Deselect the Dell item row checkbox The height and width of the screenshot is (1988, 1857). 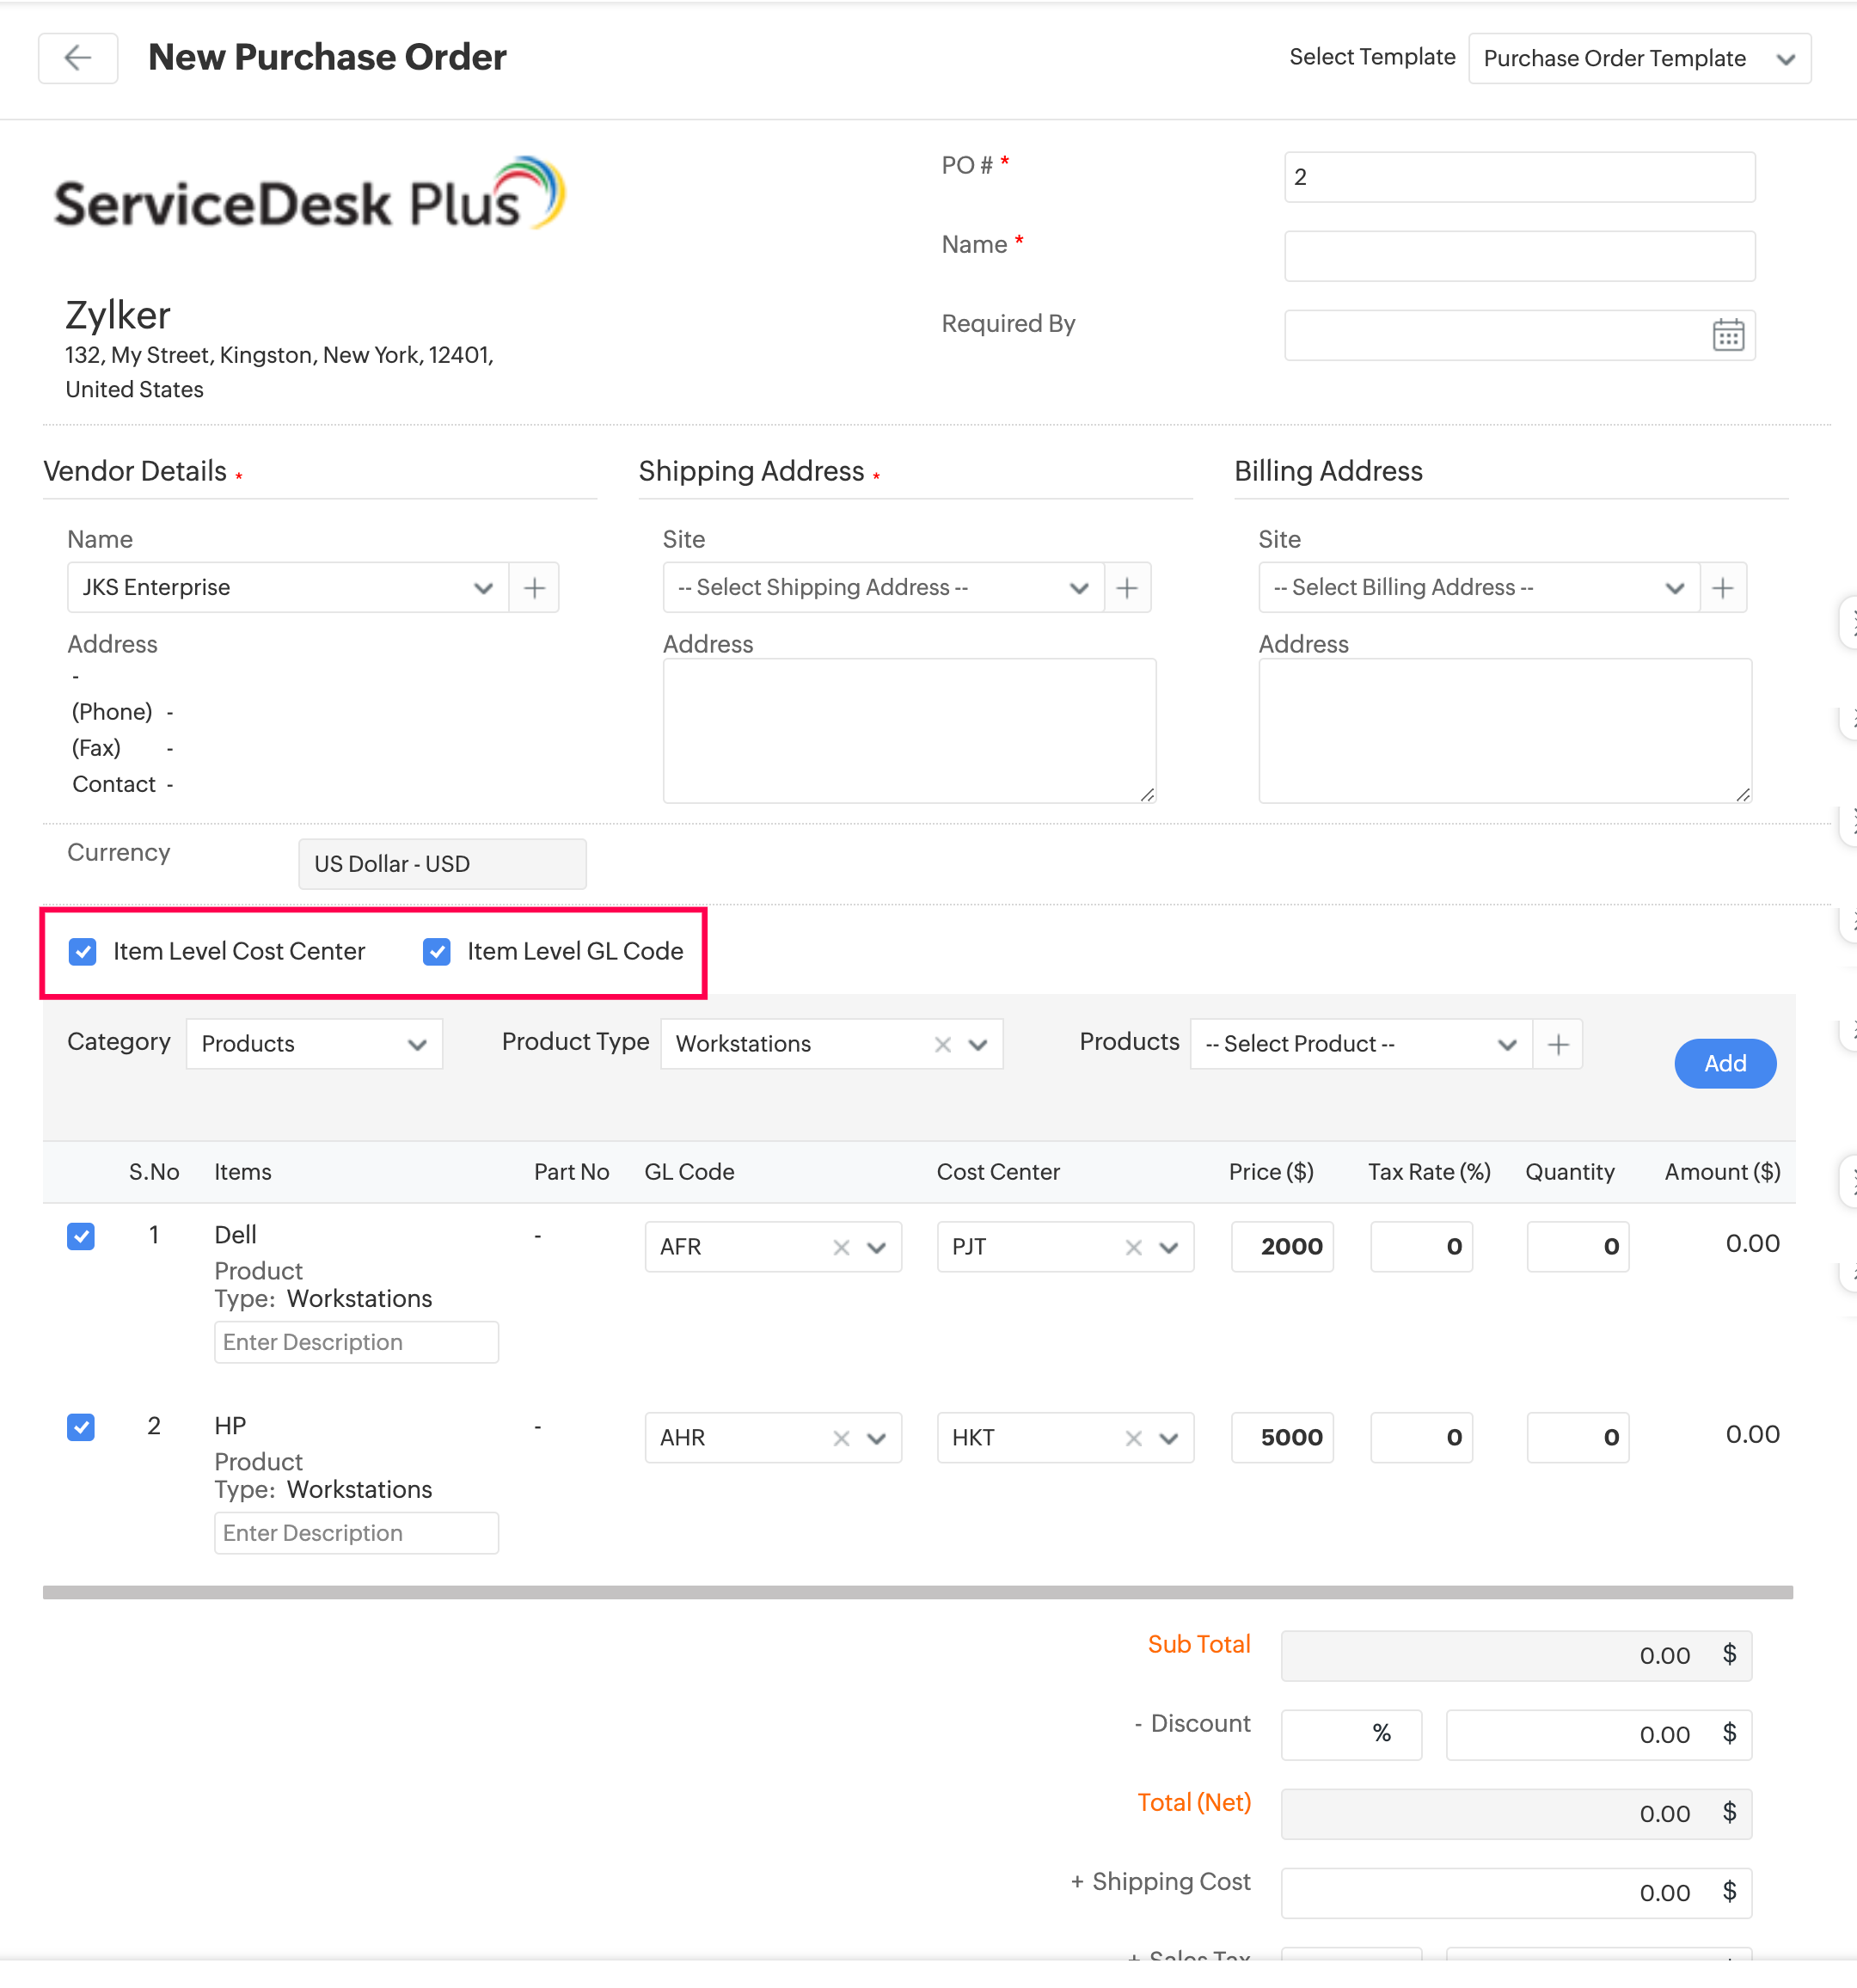(81, 1237)
